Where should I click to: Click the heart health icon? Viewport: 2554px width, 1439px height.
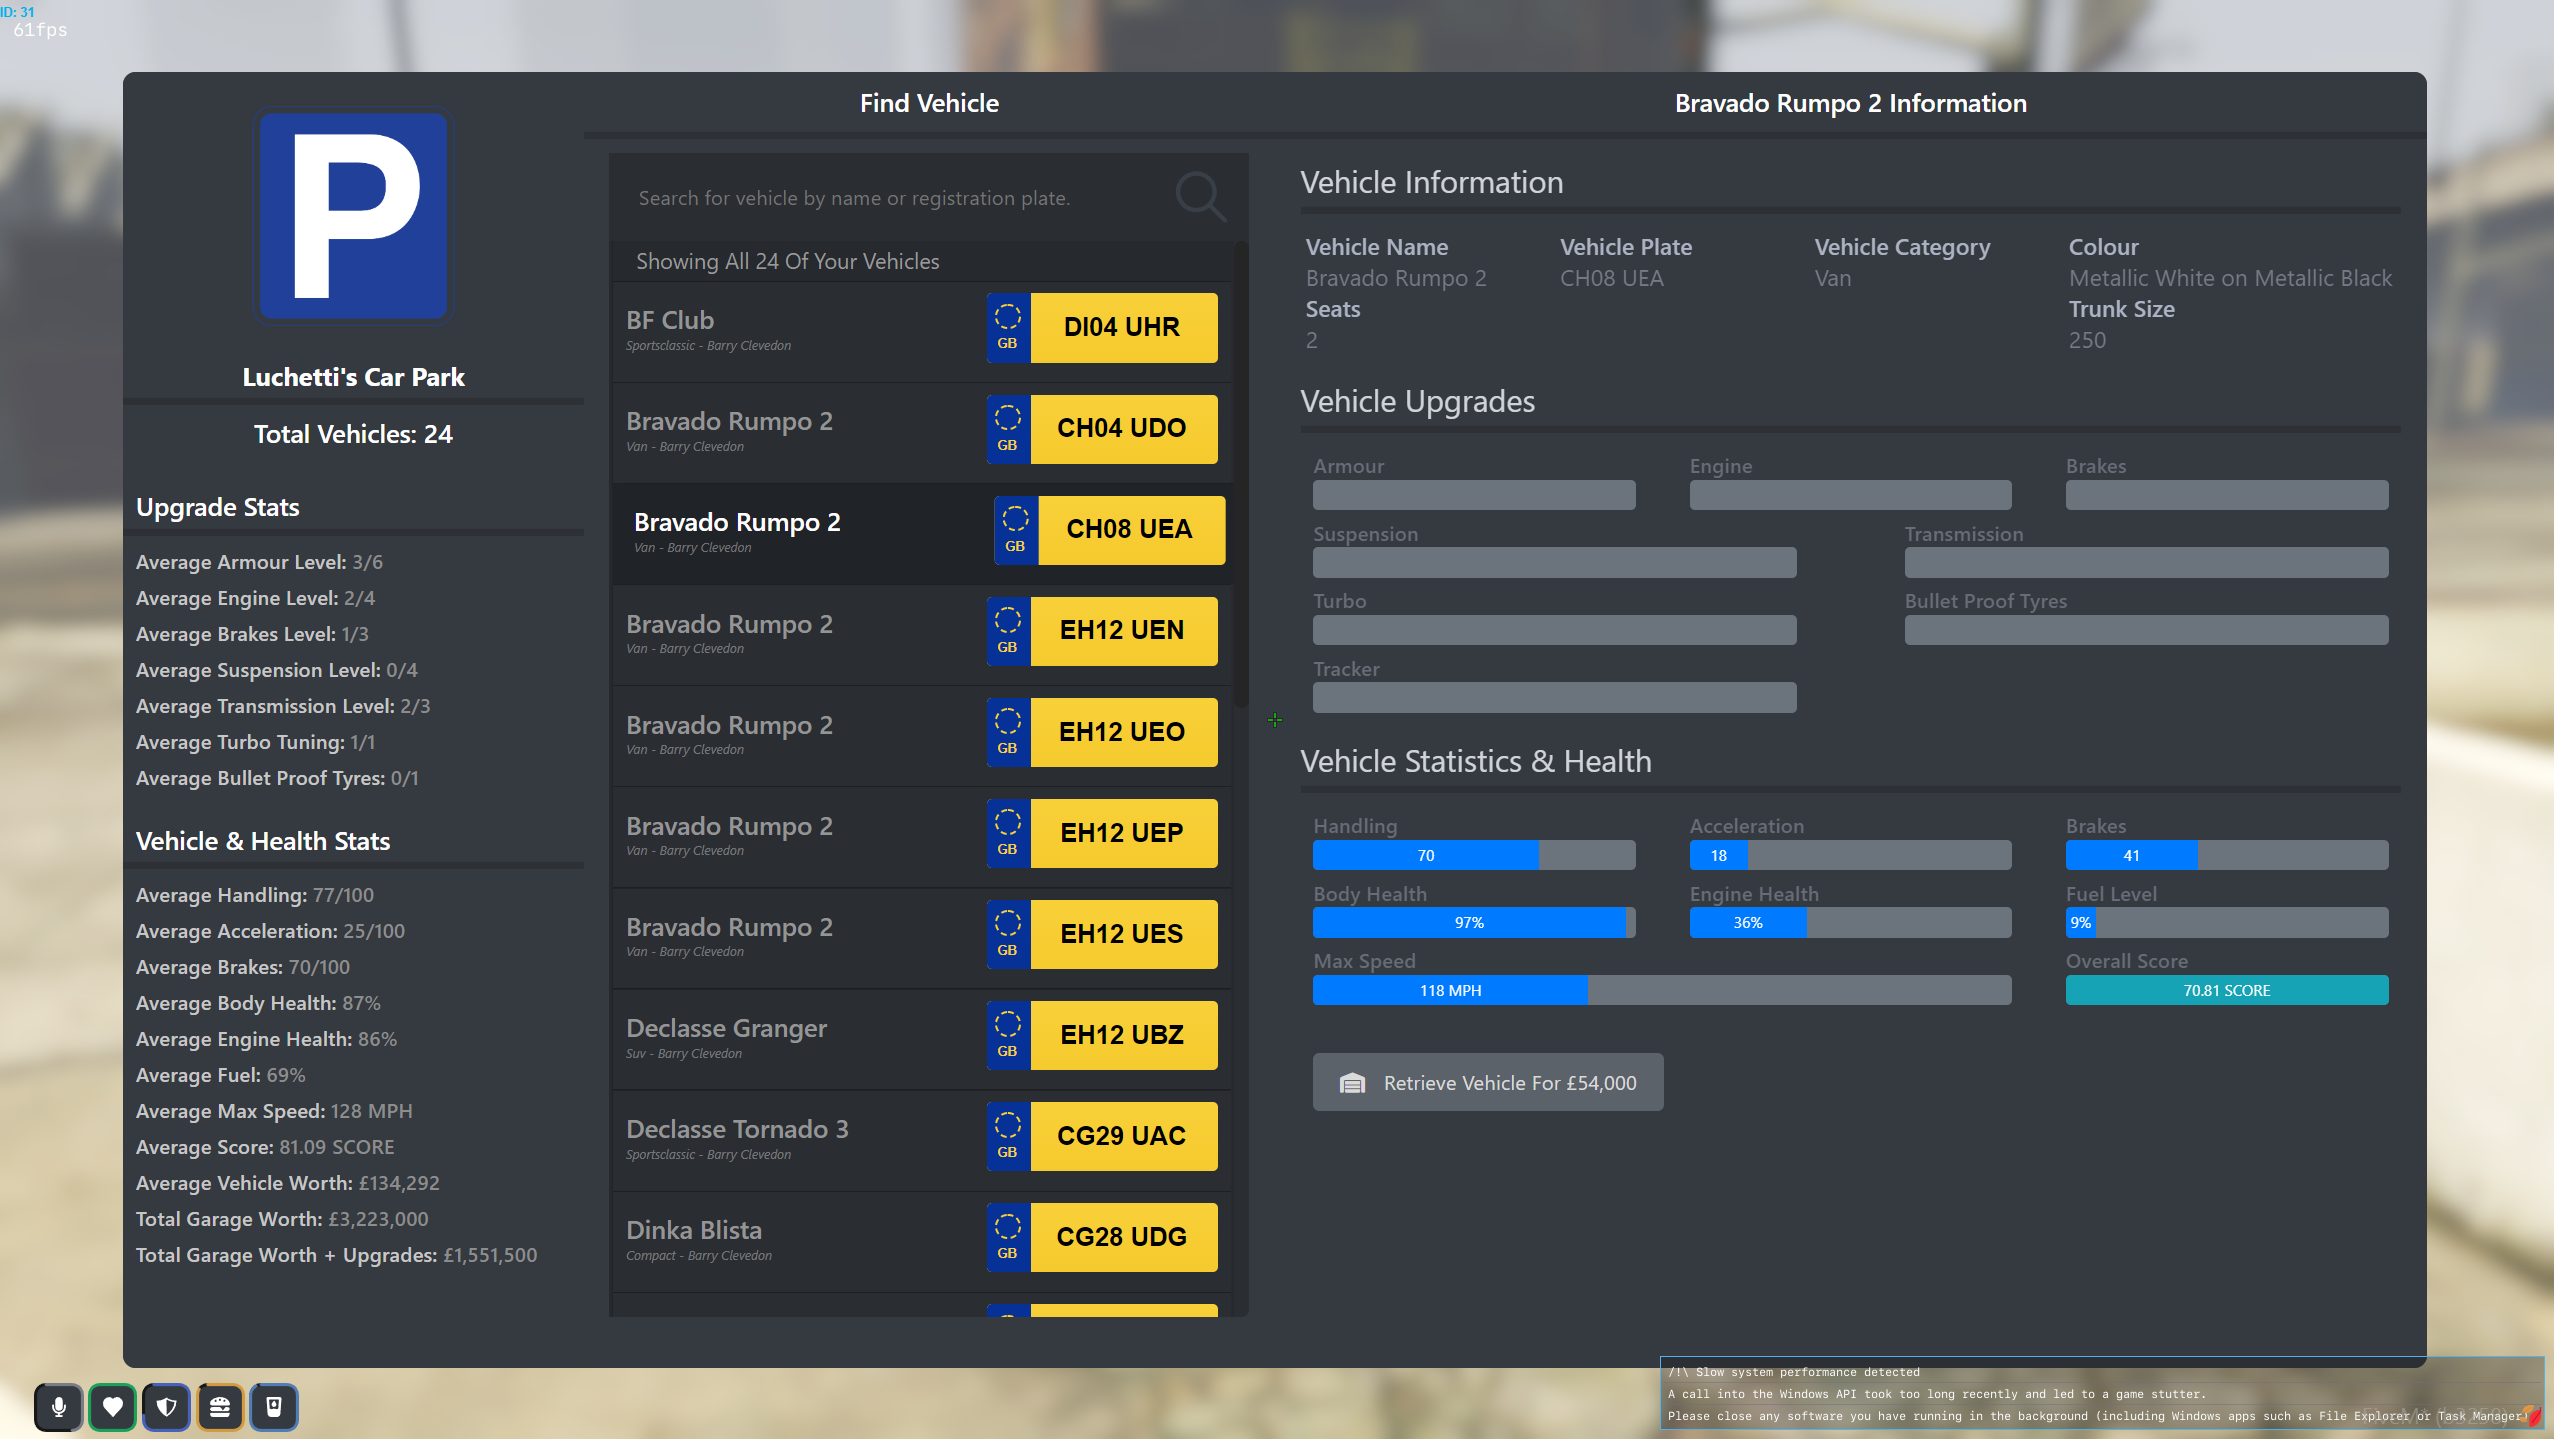[113, 1407]
